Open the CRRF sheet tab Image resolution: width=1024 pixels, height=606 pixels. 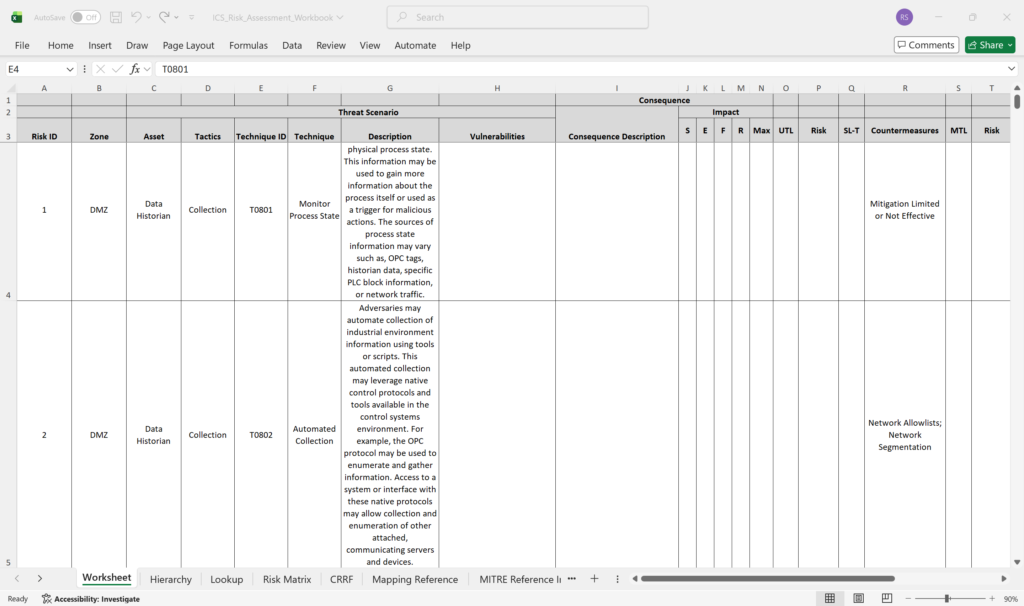(342, 579)
